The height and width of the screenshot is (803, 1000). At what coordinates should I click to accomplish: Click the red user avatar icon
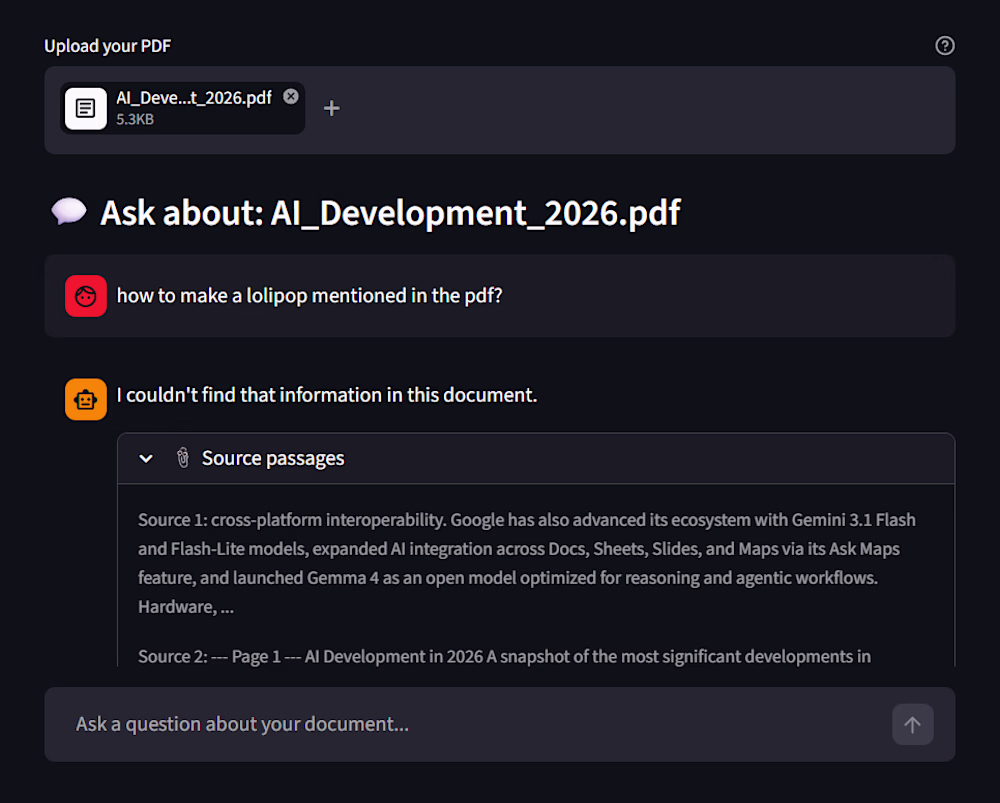click(x=86, y=296)
